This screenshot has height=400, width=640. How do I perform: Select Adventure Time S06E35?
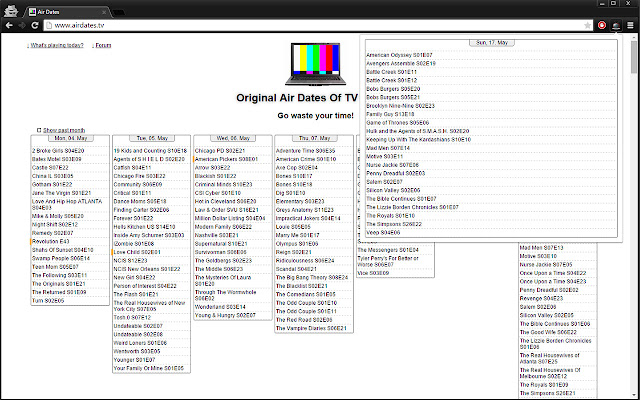pos(306,151)
